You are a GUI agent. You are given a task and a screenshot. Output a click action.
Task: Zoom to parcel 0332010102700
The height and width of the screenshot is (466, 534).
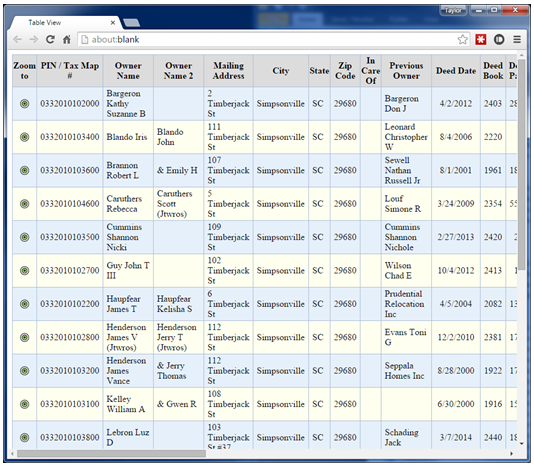(25, 270)
